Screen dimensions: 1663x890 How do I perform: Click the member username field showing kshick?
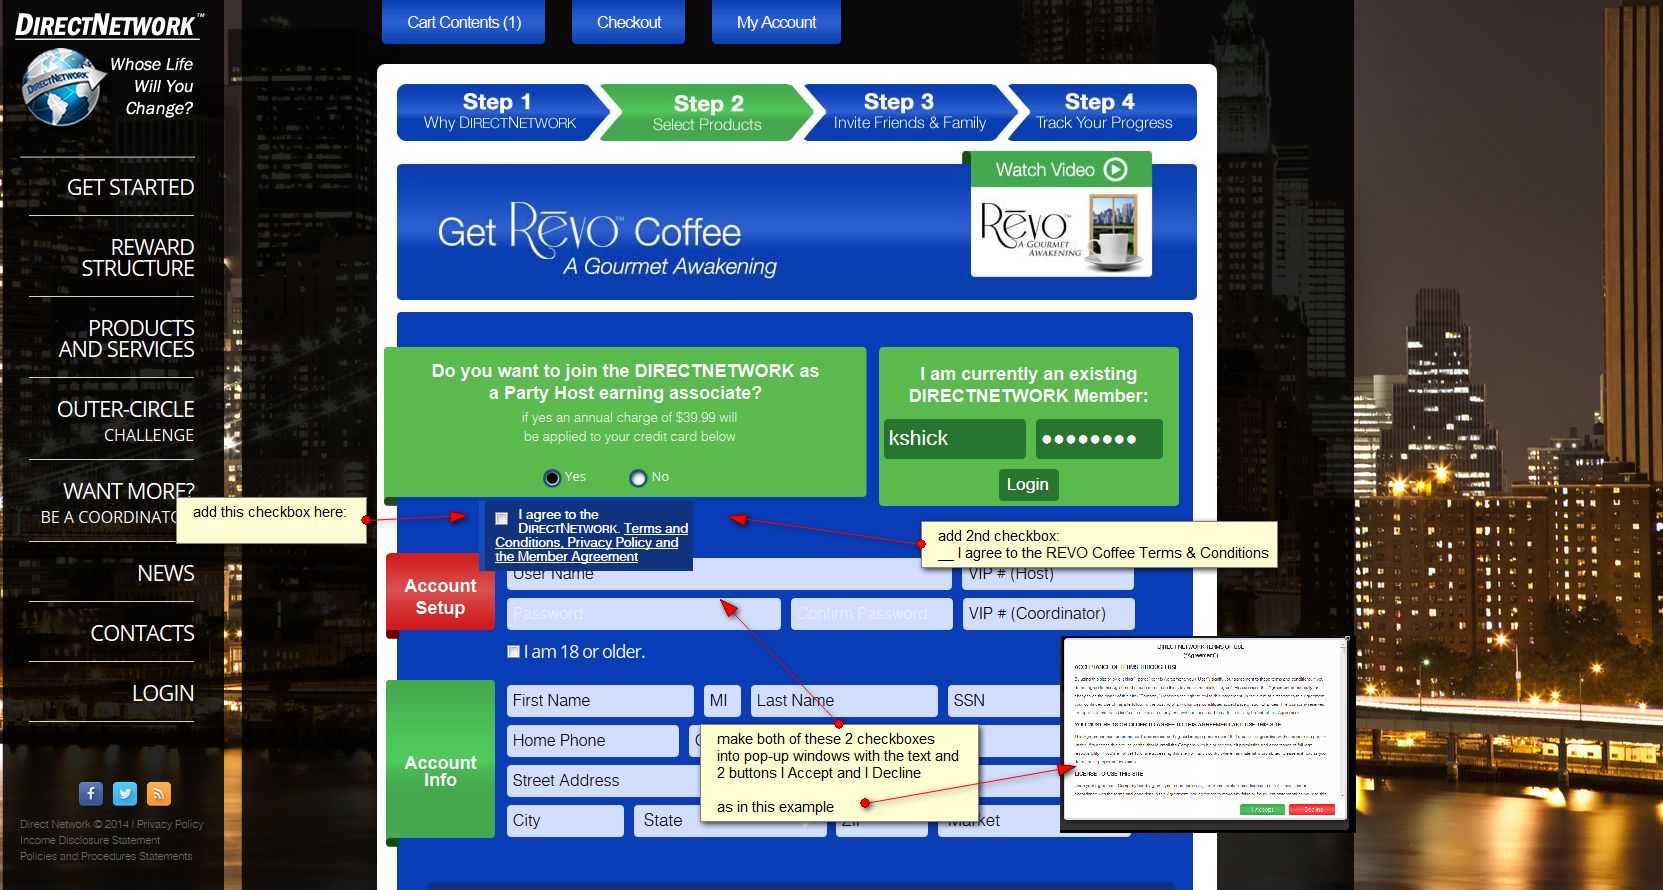955,439
